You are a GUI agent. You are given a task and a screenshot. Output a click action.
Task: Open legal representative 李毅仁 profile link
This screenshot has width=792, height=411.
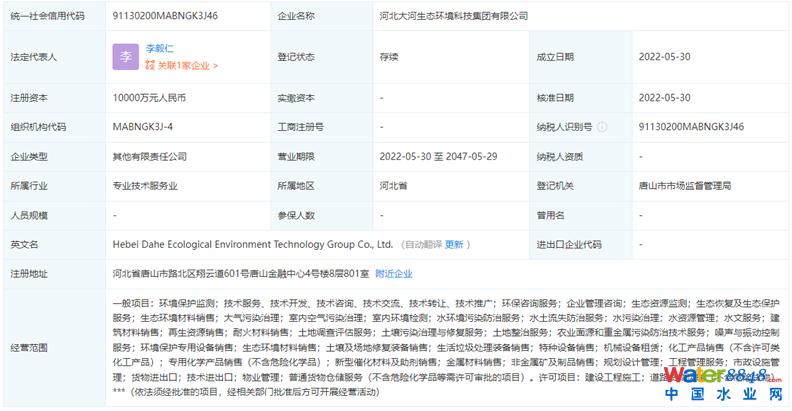[x=161, y=48]
